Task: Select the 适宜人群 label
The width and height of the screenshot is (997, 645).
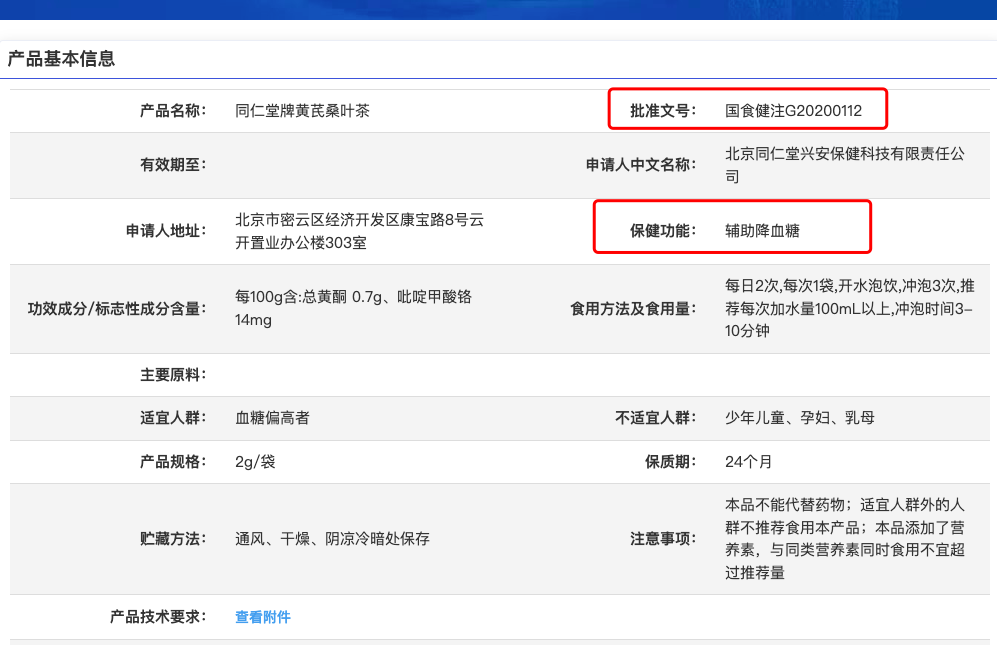Action: [x=173, y=418]
